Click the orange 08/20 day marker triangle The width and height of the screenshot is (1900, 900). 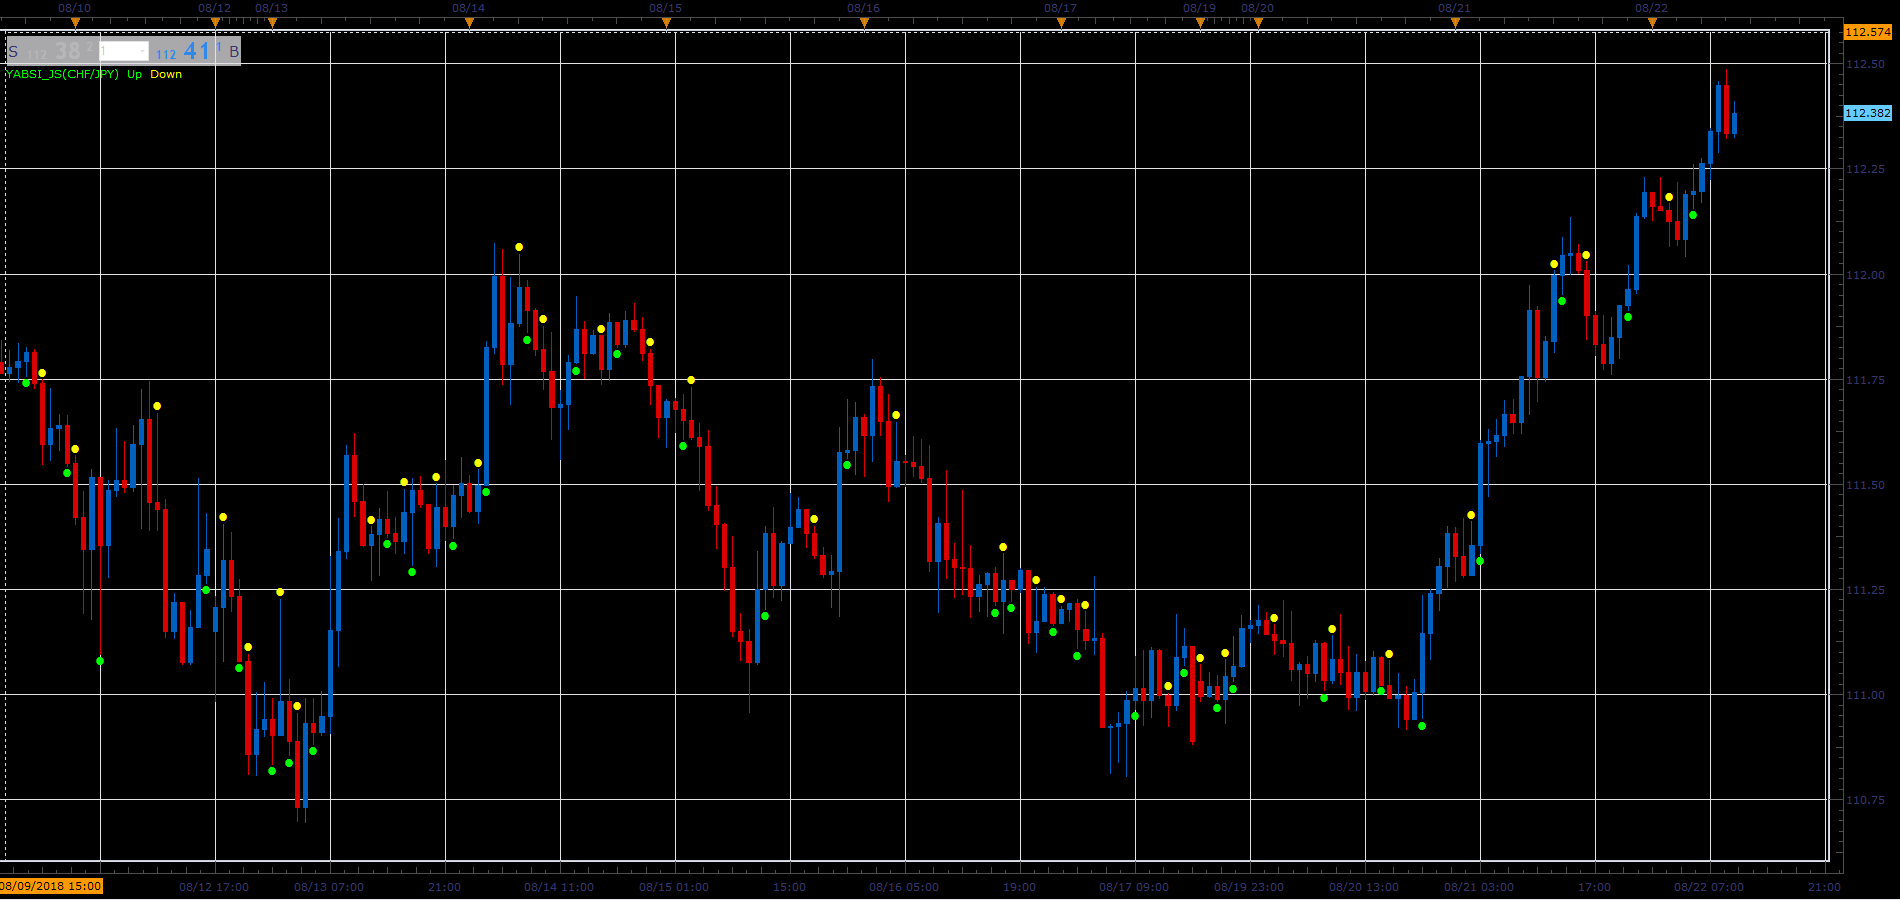[1258, 22]
